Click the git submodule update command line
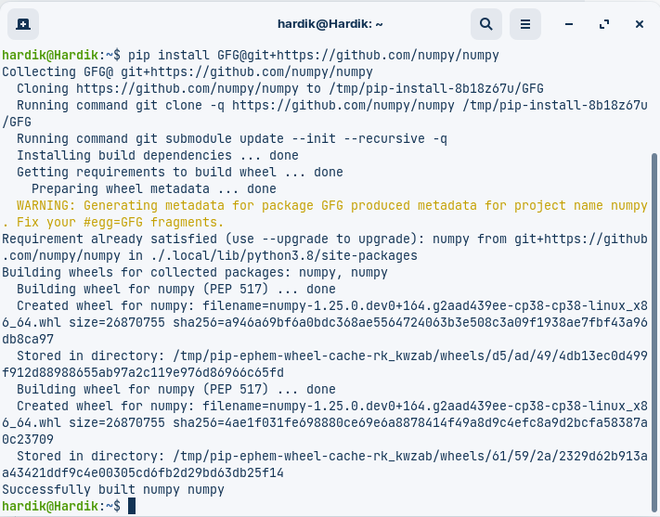This screenshot has width=660, height=517. click(x=232, y=139)
